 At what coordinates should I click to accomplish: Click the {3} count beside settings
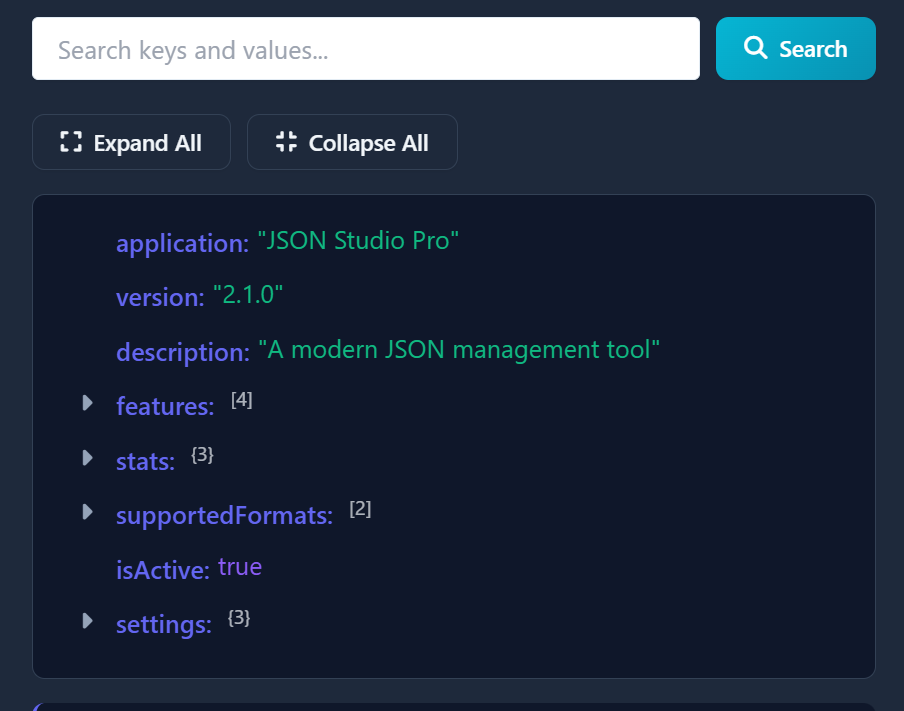(239, 618)
